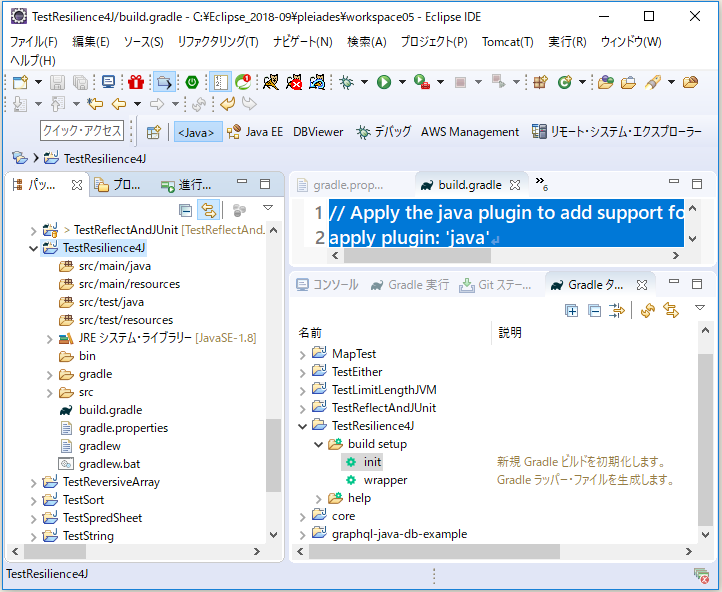The width and height of the screenshot is (722, 592).
Task: Click Collapse All in Gradle Tasks view
Action: click(594, 311)
